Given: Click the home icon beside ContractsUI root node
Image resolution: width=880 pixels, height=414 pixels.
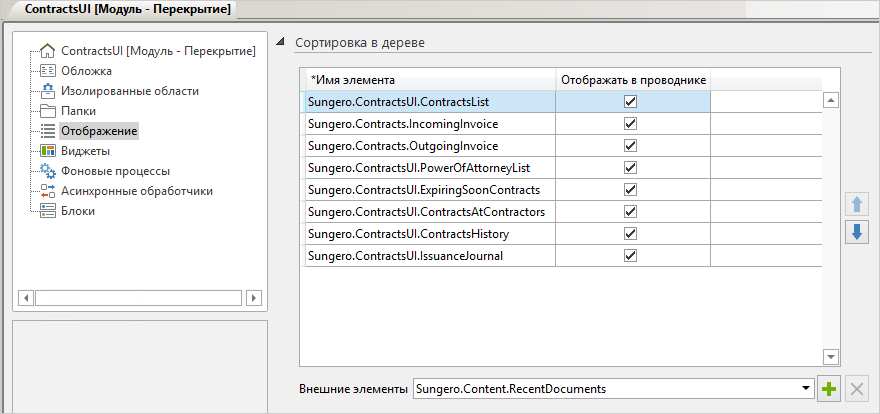Looking at the screenshot, I should point(47,51).
